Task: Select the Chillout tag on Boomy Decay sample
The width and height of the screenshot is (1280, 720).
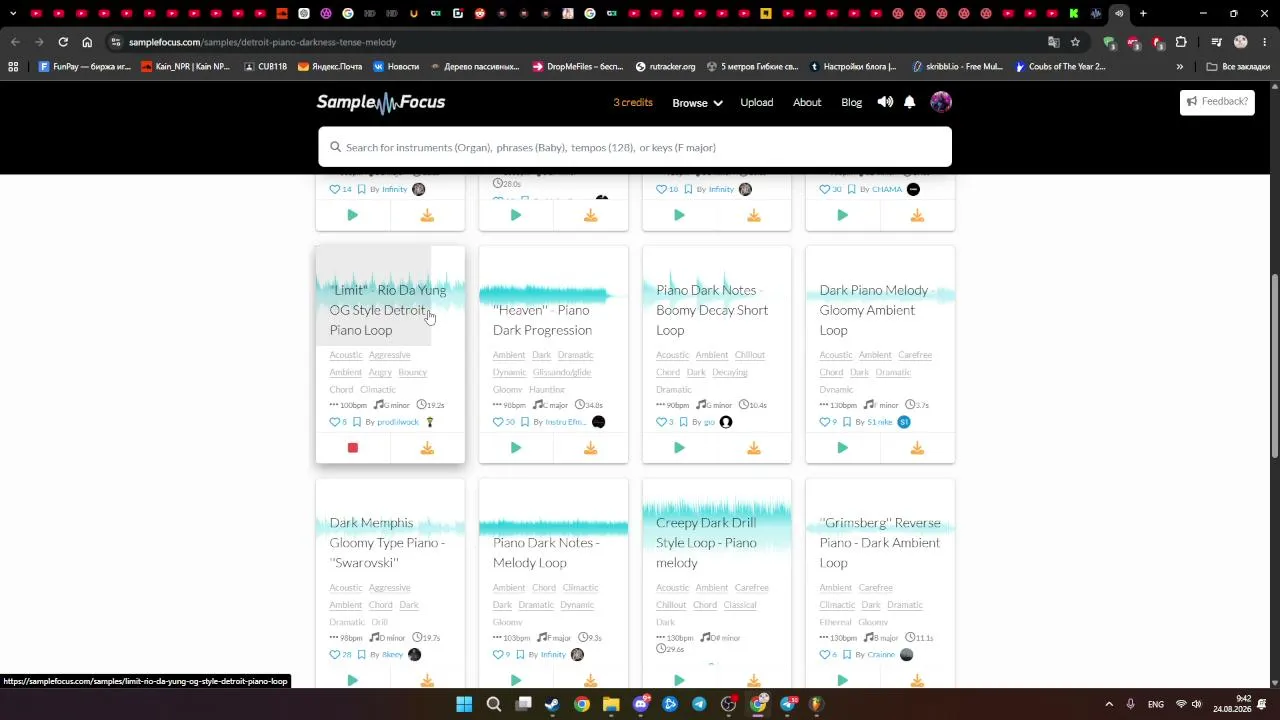Action: [750, 355]
